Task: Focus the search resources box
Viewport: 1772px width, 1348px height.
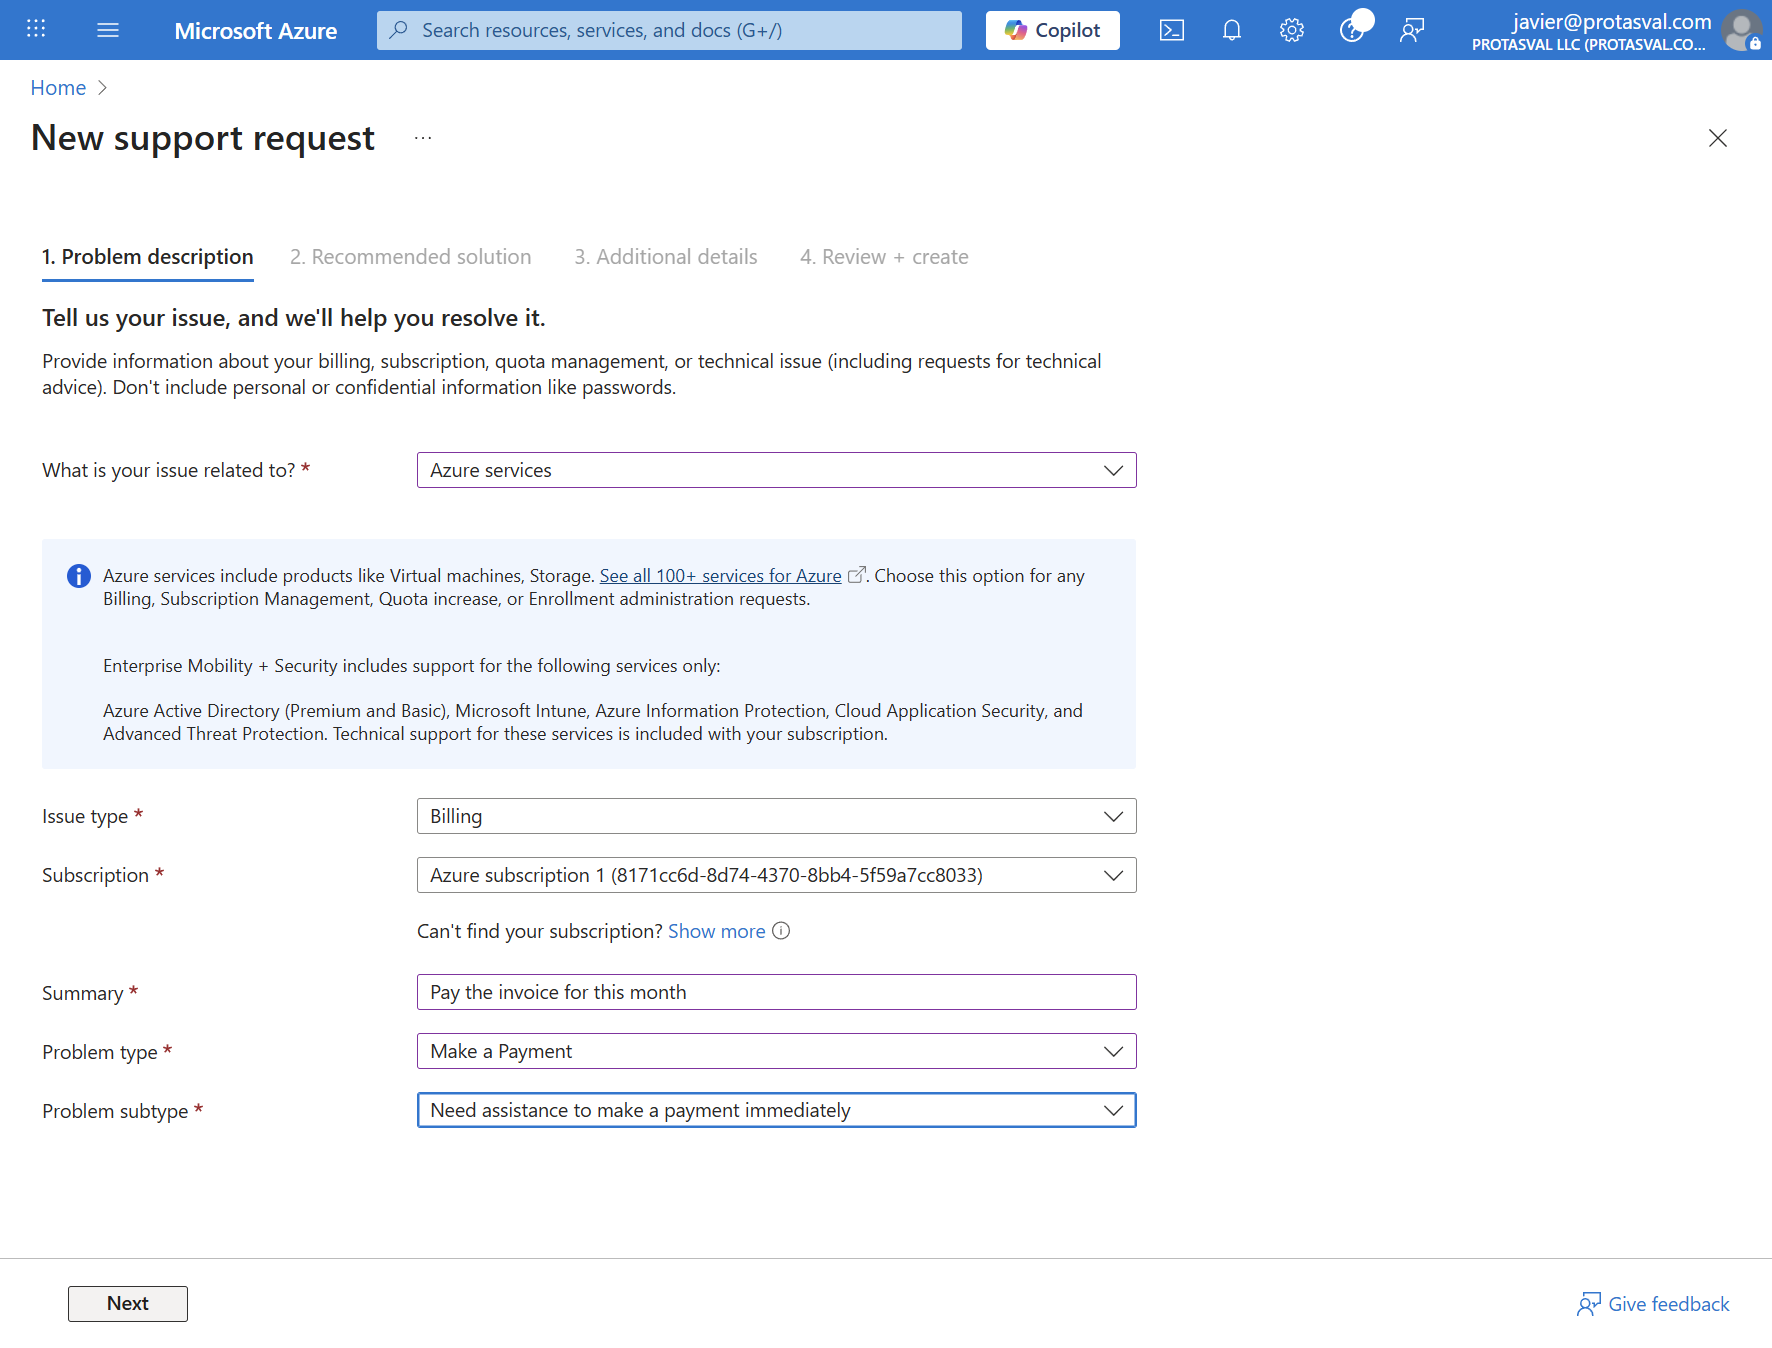Action: (x=669, y=30)
